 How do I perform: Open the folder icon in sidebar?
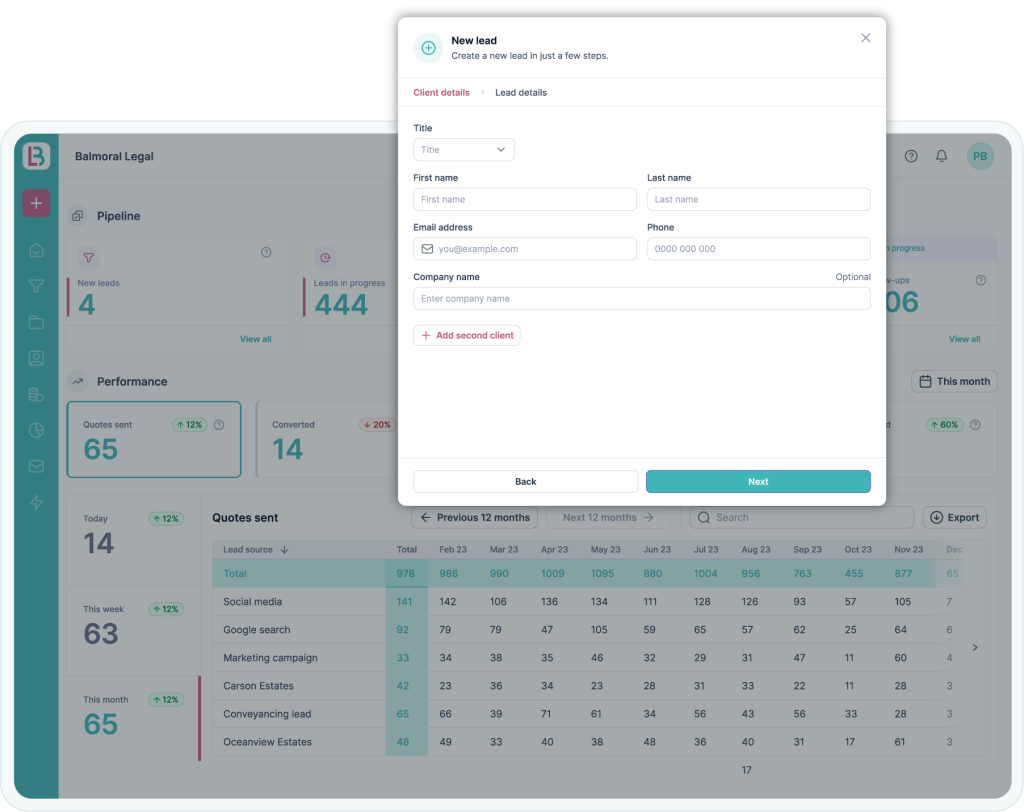(36, 322)
